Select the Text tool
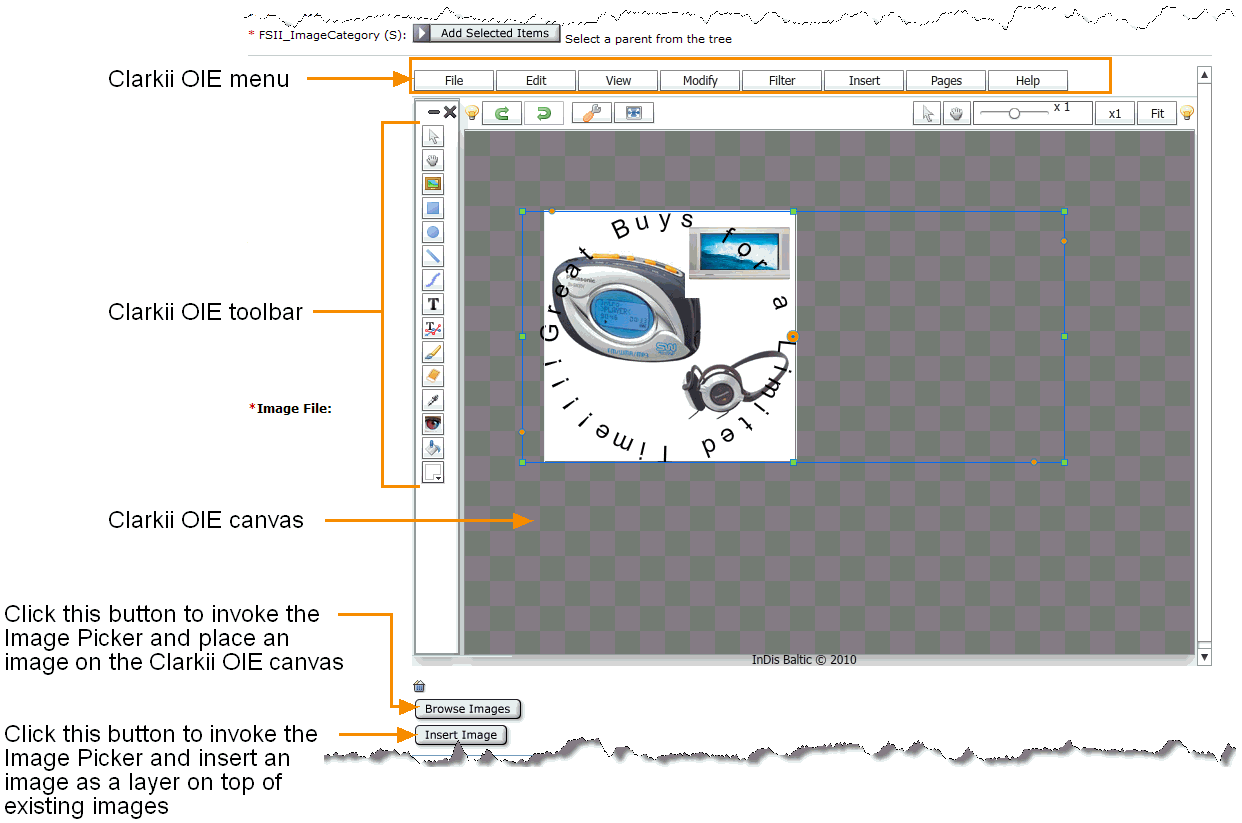 (433, 305)
